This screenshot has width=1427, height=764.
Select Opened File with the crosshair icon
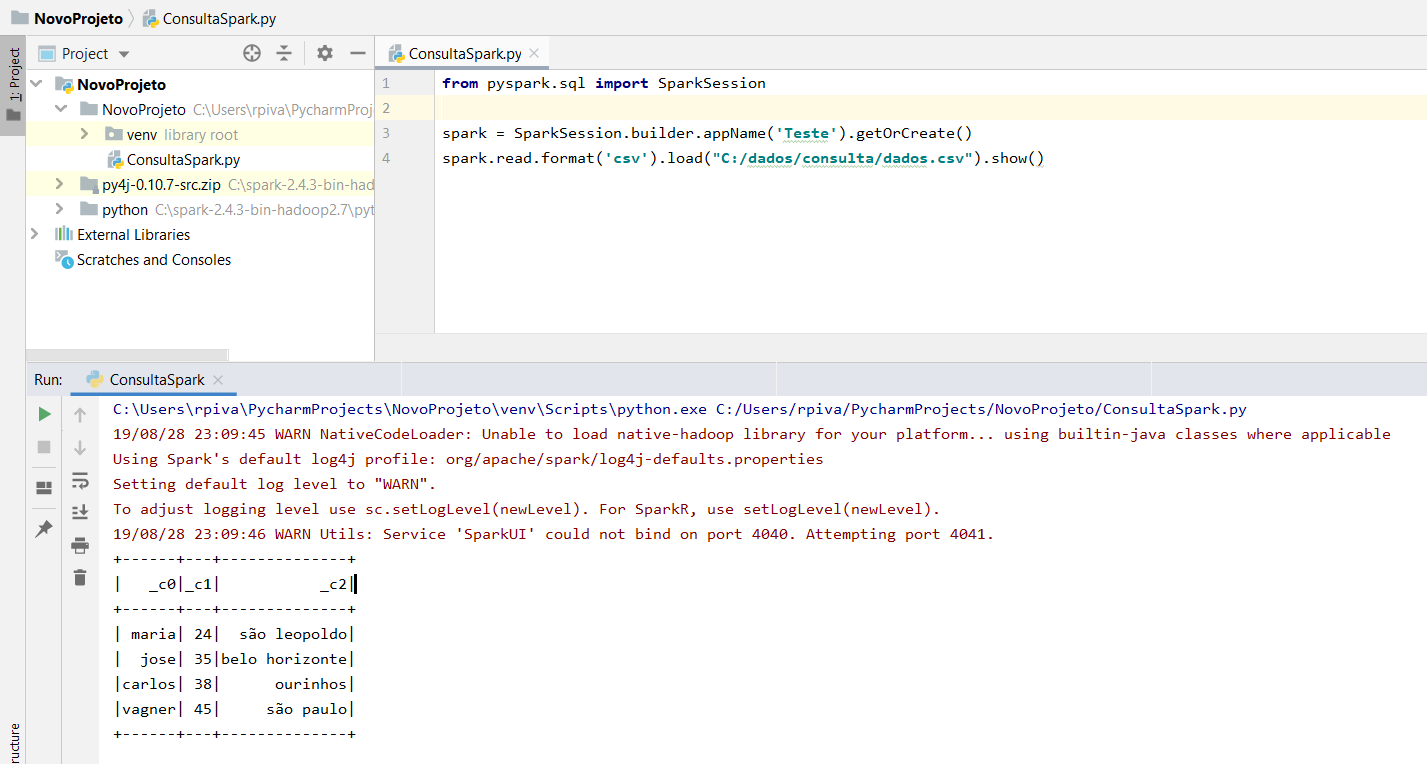(250, 52)
